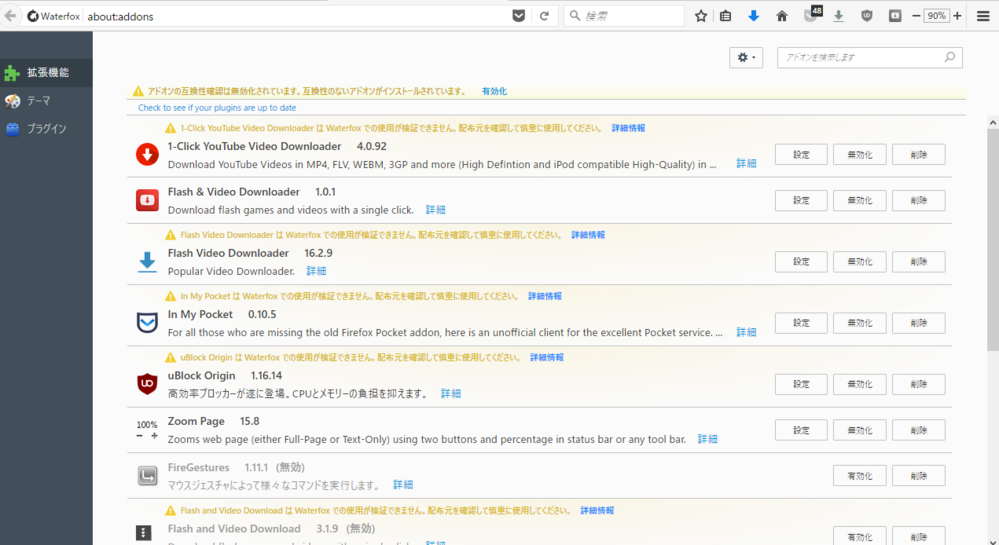Enable FireGestures with 有効化
The height and width of the screenshot is (545, 999).
(859, 476)
